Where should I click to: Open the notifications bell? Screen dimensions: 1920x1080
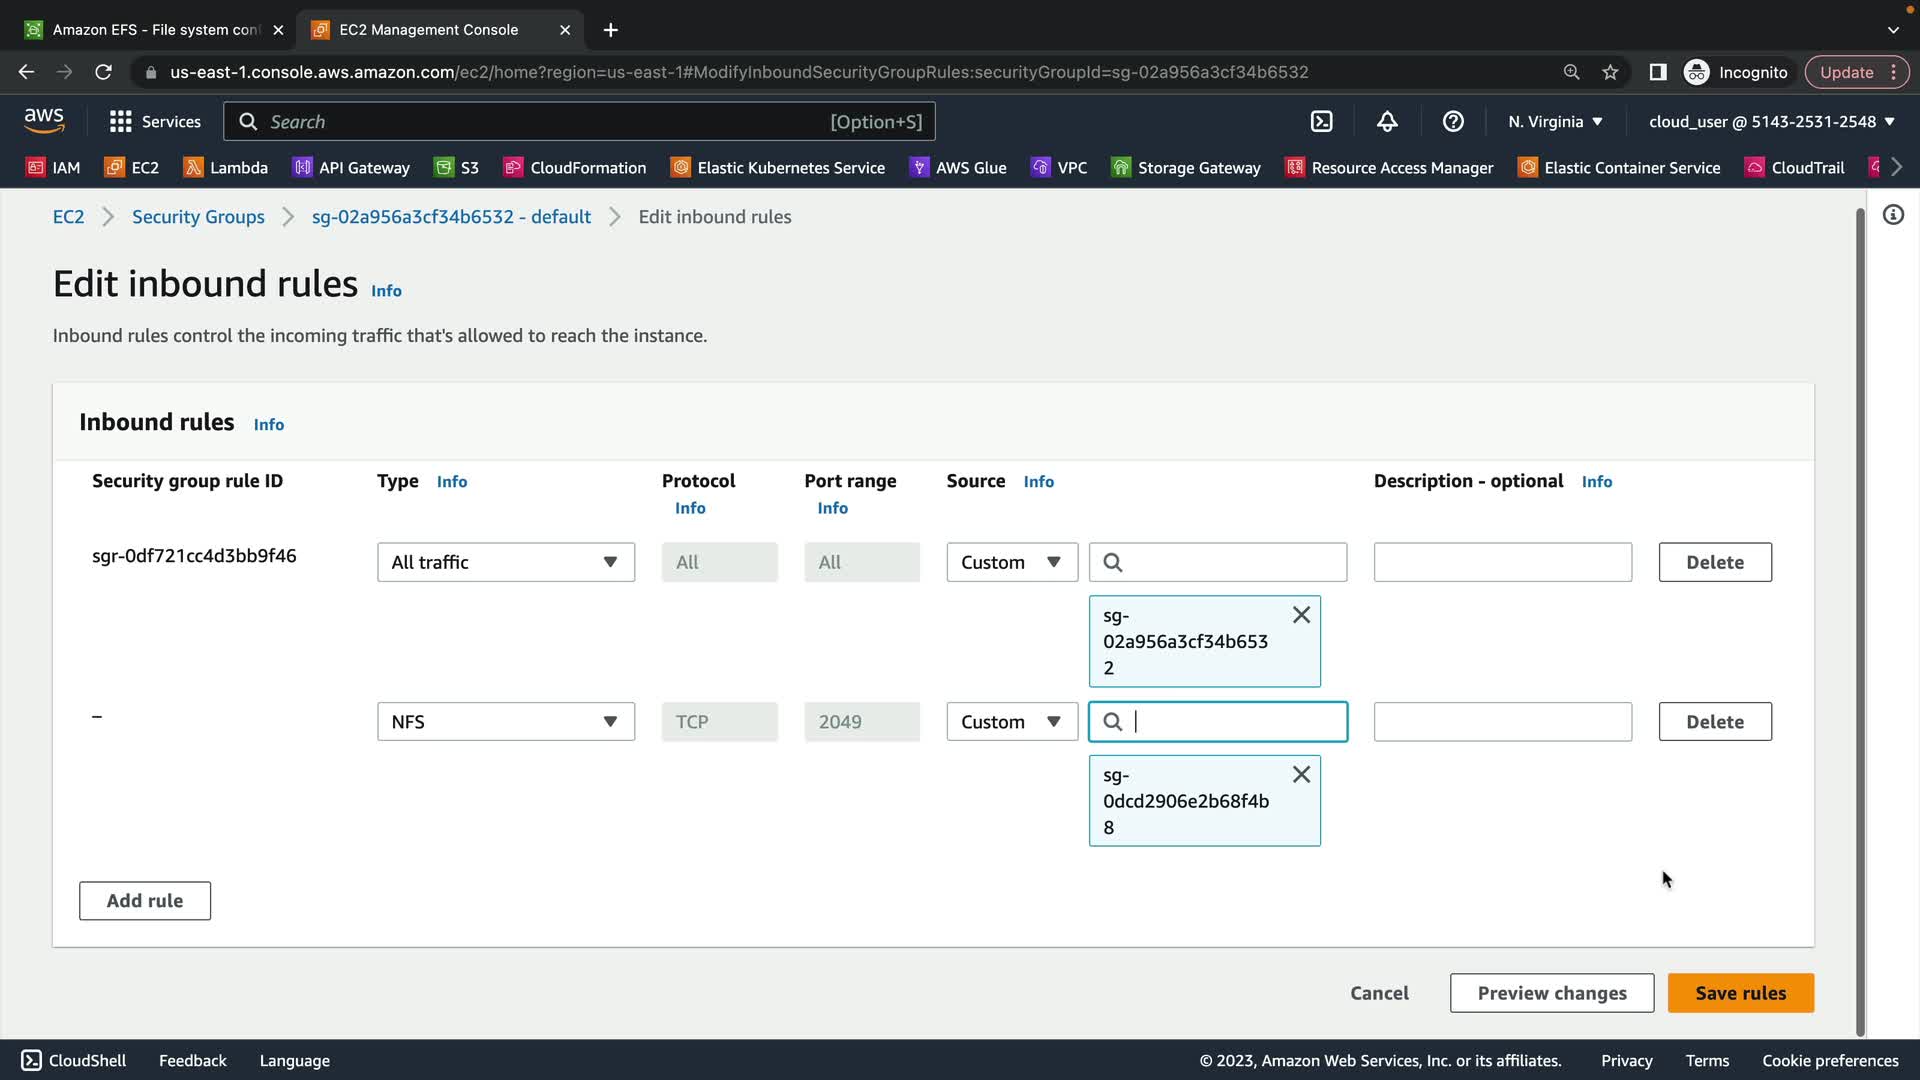point(1387,122)
